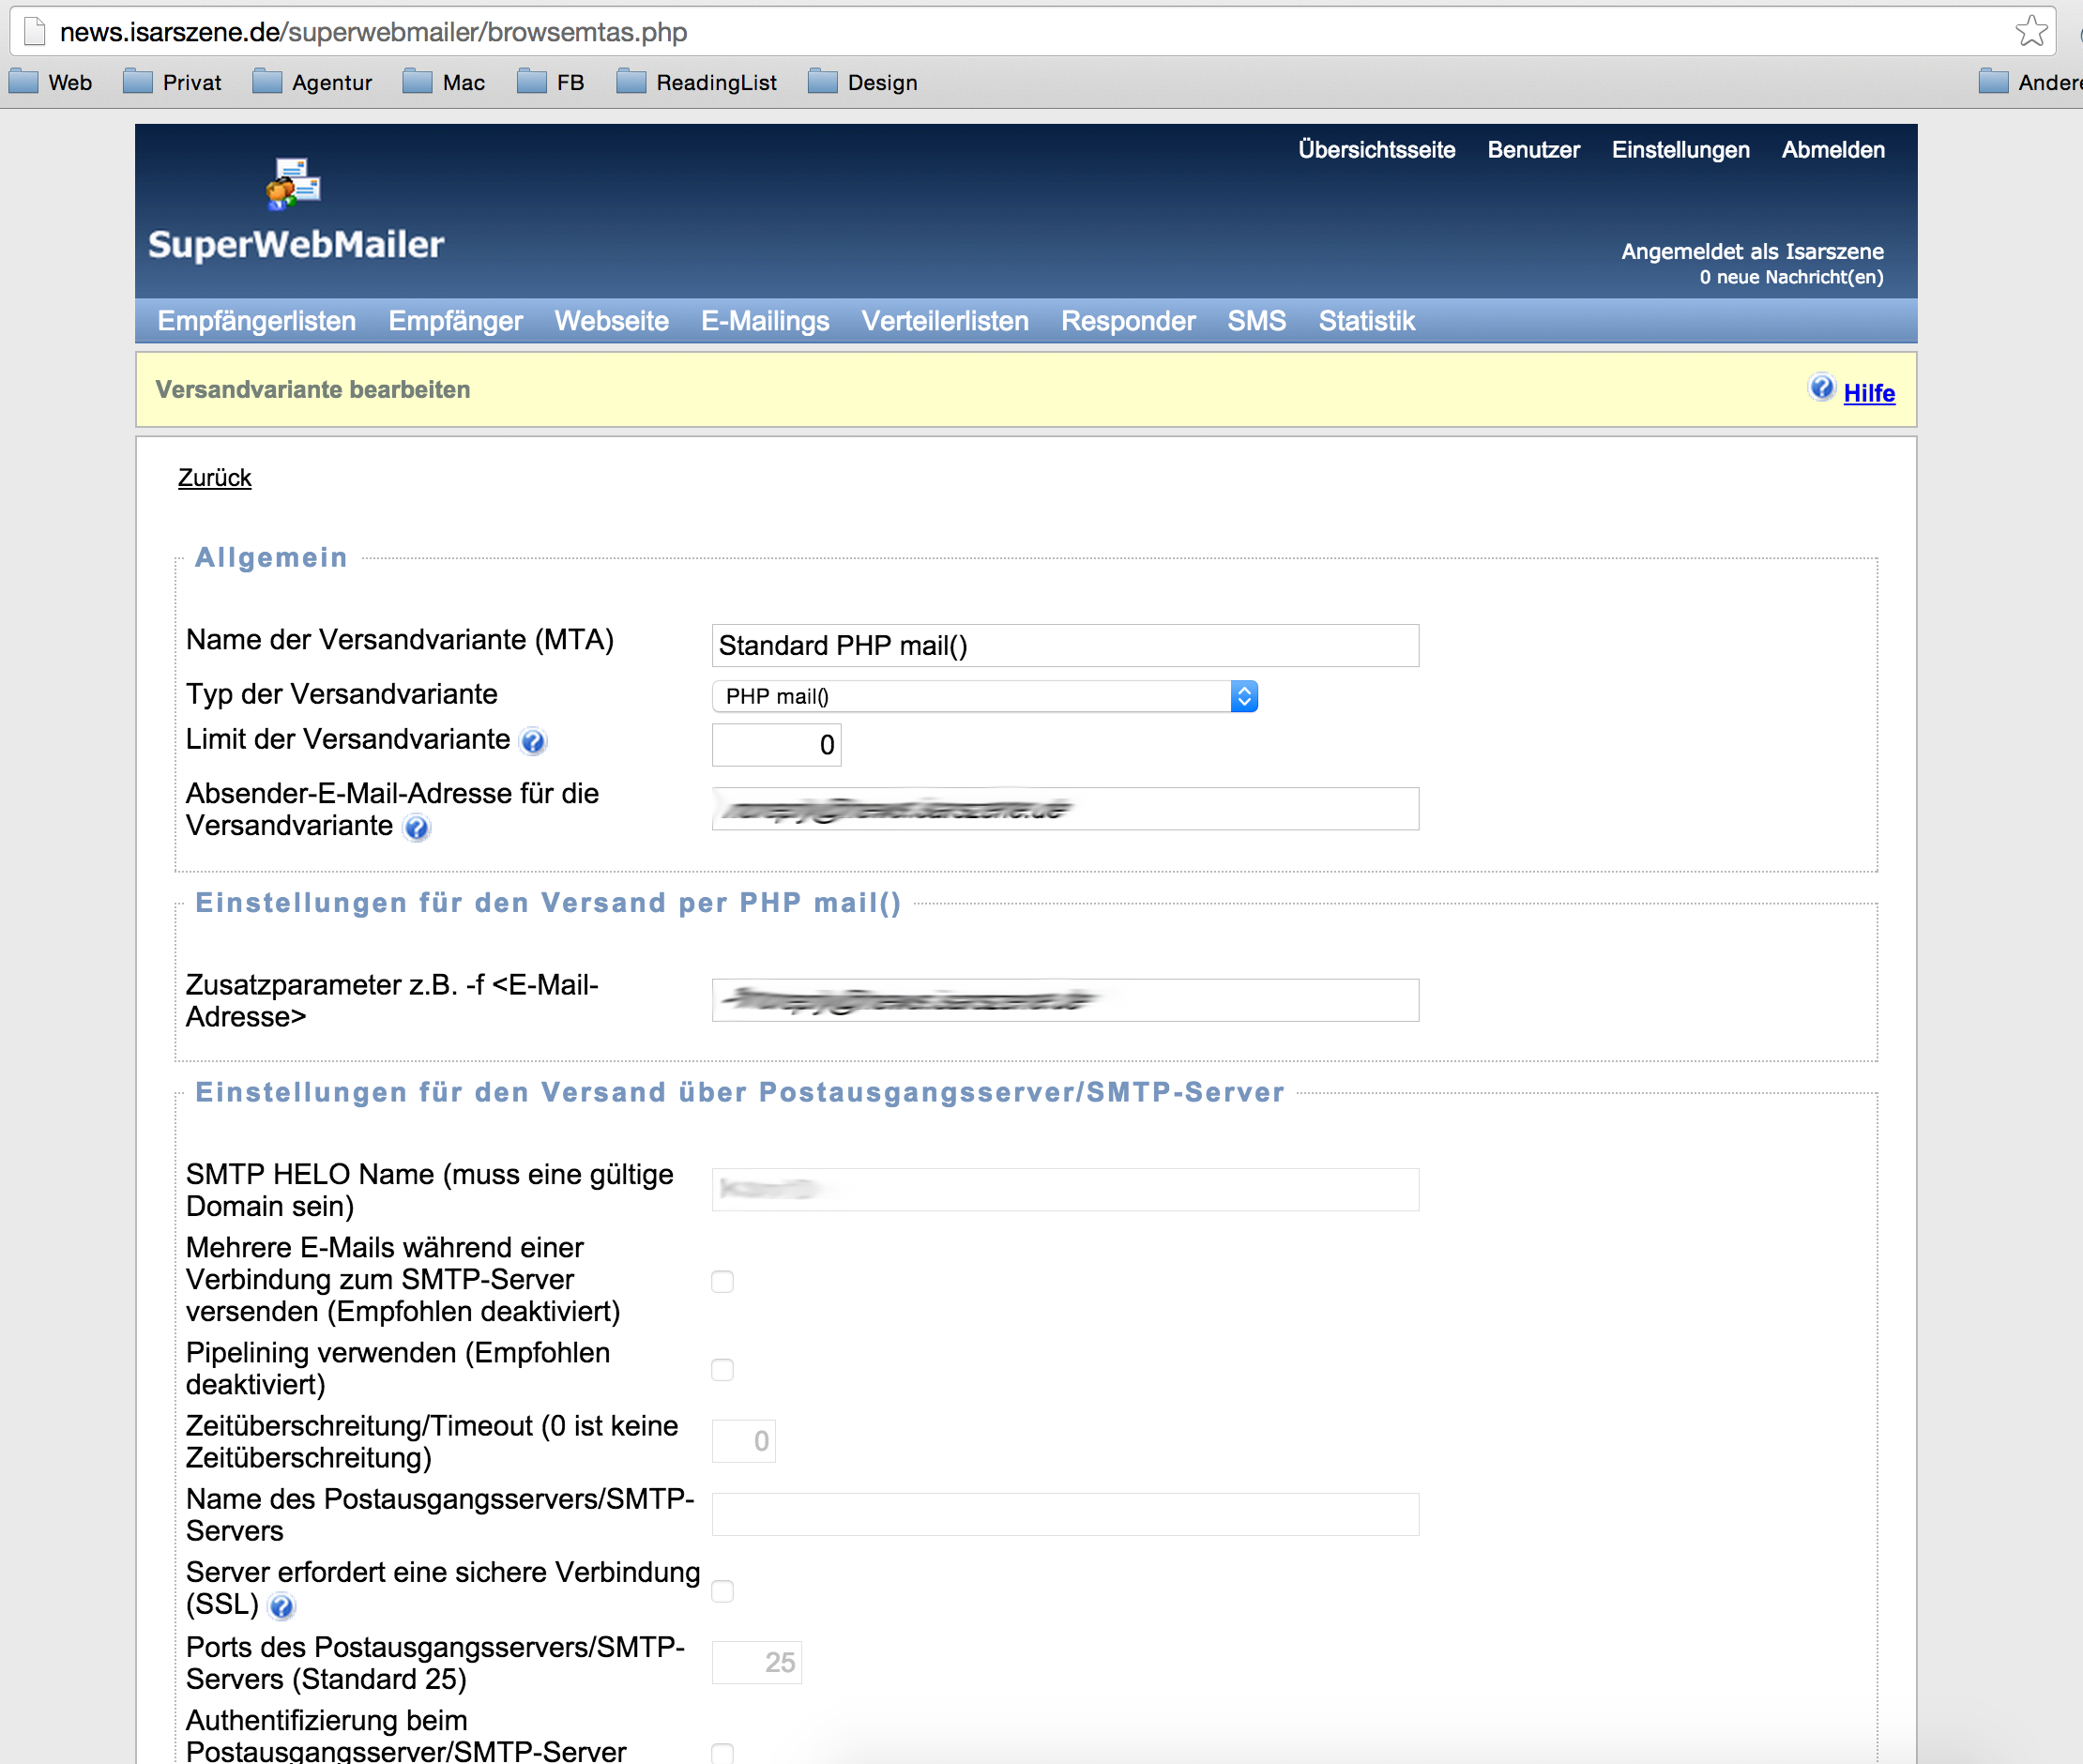The height and width of the screenshot is (1764, 2083).
Task: Click the SMTP HELO Name field
Action: (1065, 1190)
